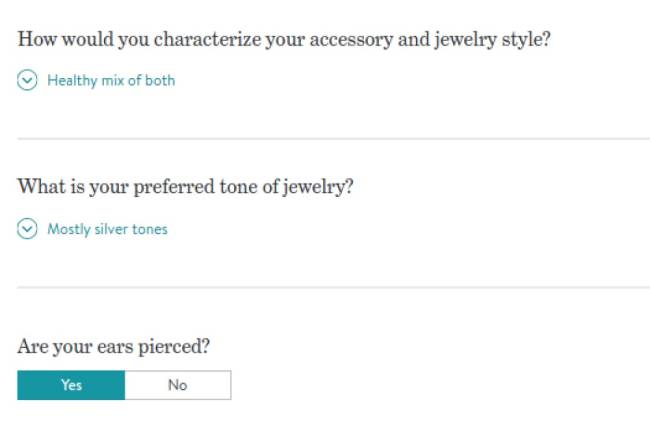The height and width of the screenshot is (441, 650).
Task: Click the chevron icon beside Healthy mix of both
Action: [27, 81]
